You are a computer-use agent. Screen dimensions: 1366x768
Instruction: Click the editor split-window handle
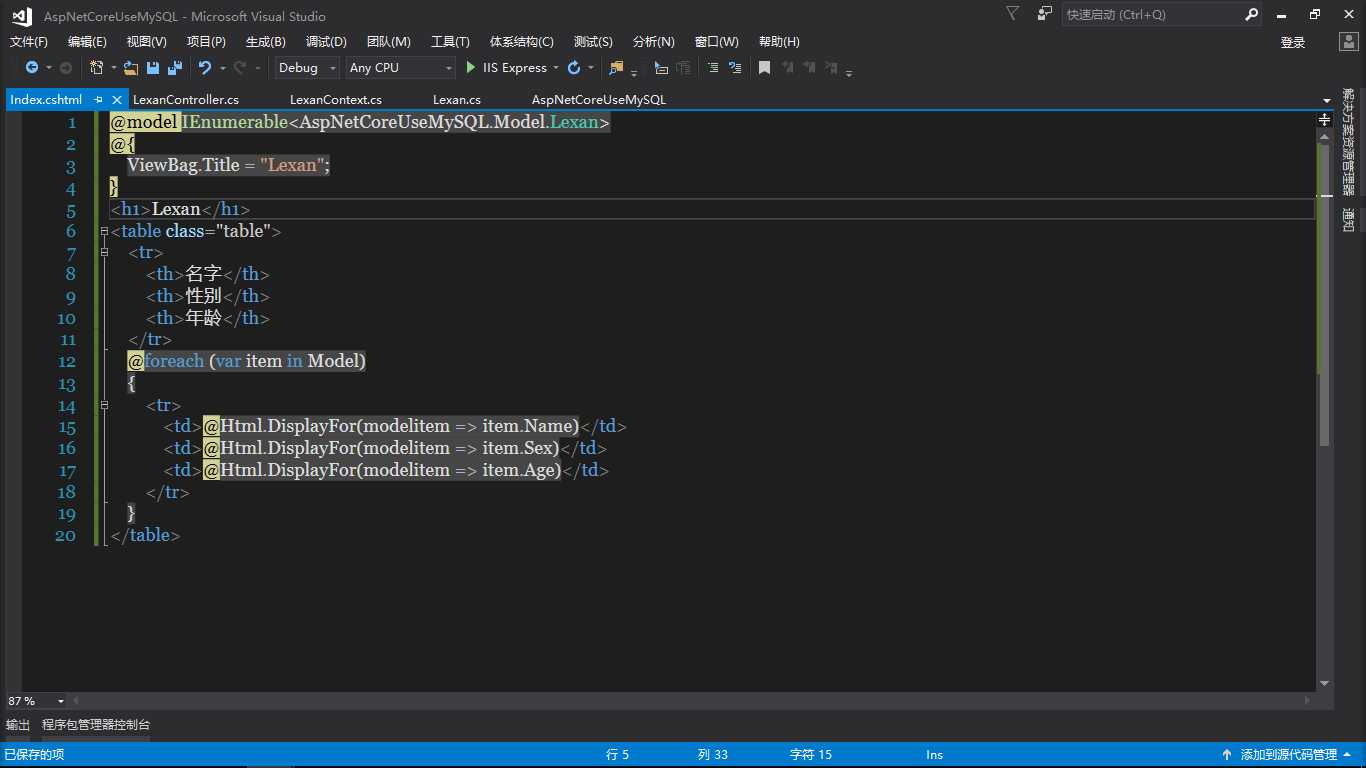coord(1324,118)
